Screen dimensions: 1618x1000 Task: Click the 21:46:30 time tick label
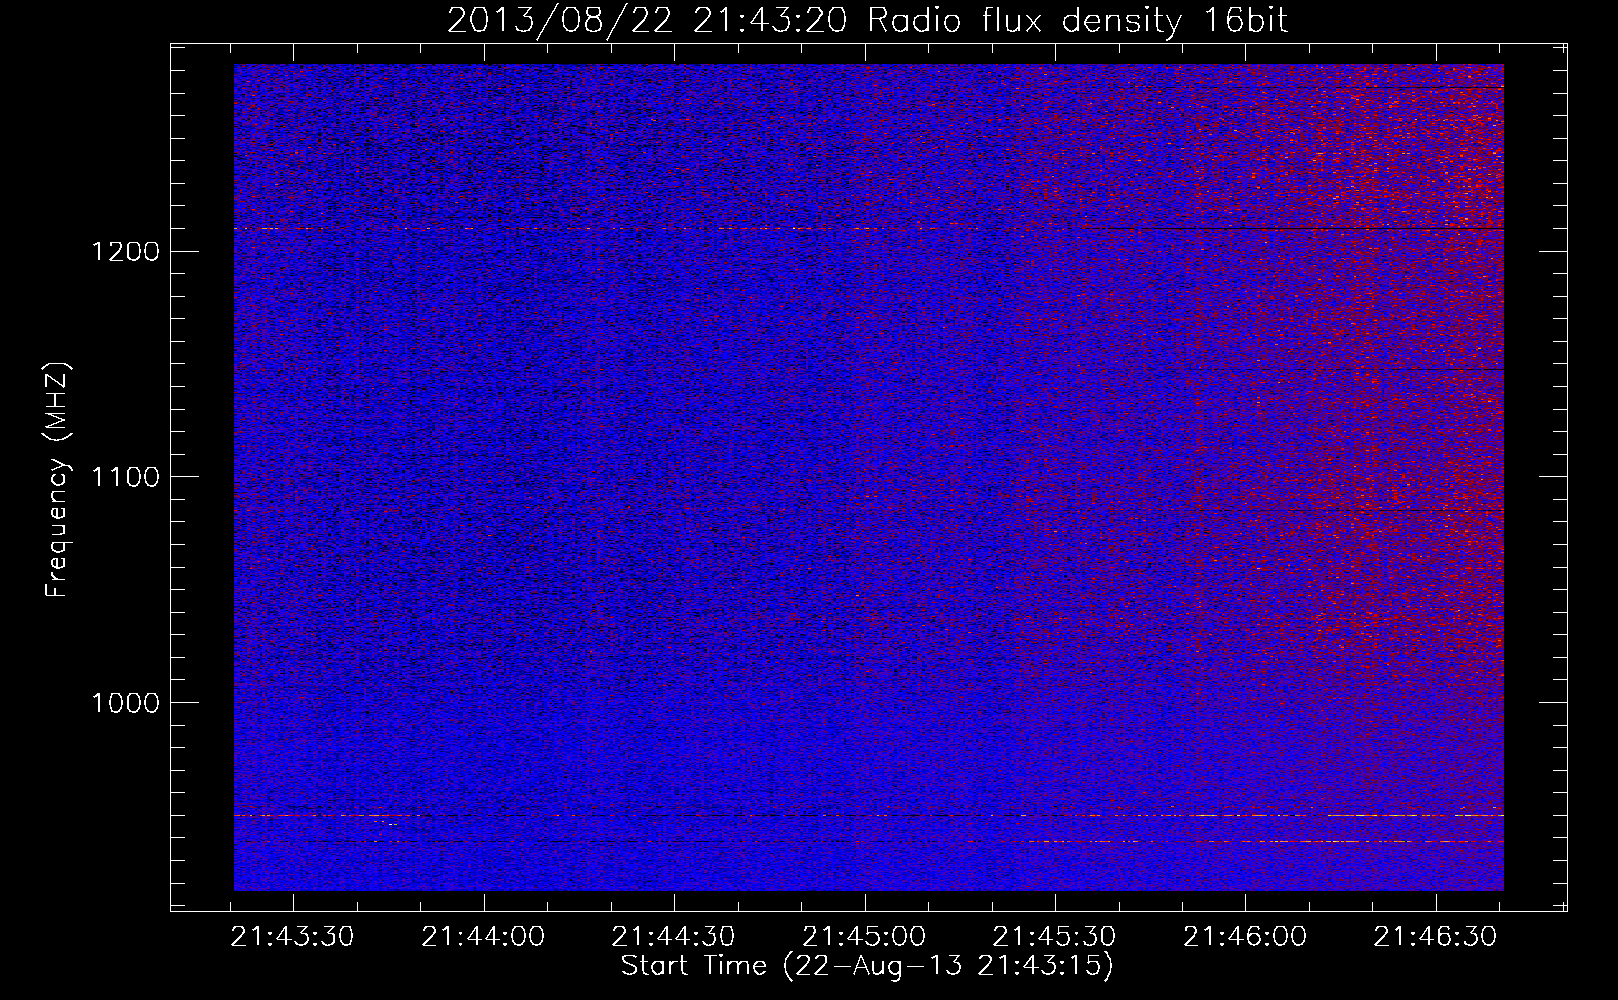1435,937
